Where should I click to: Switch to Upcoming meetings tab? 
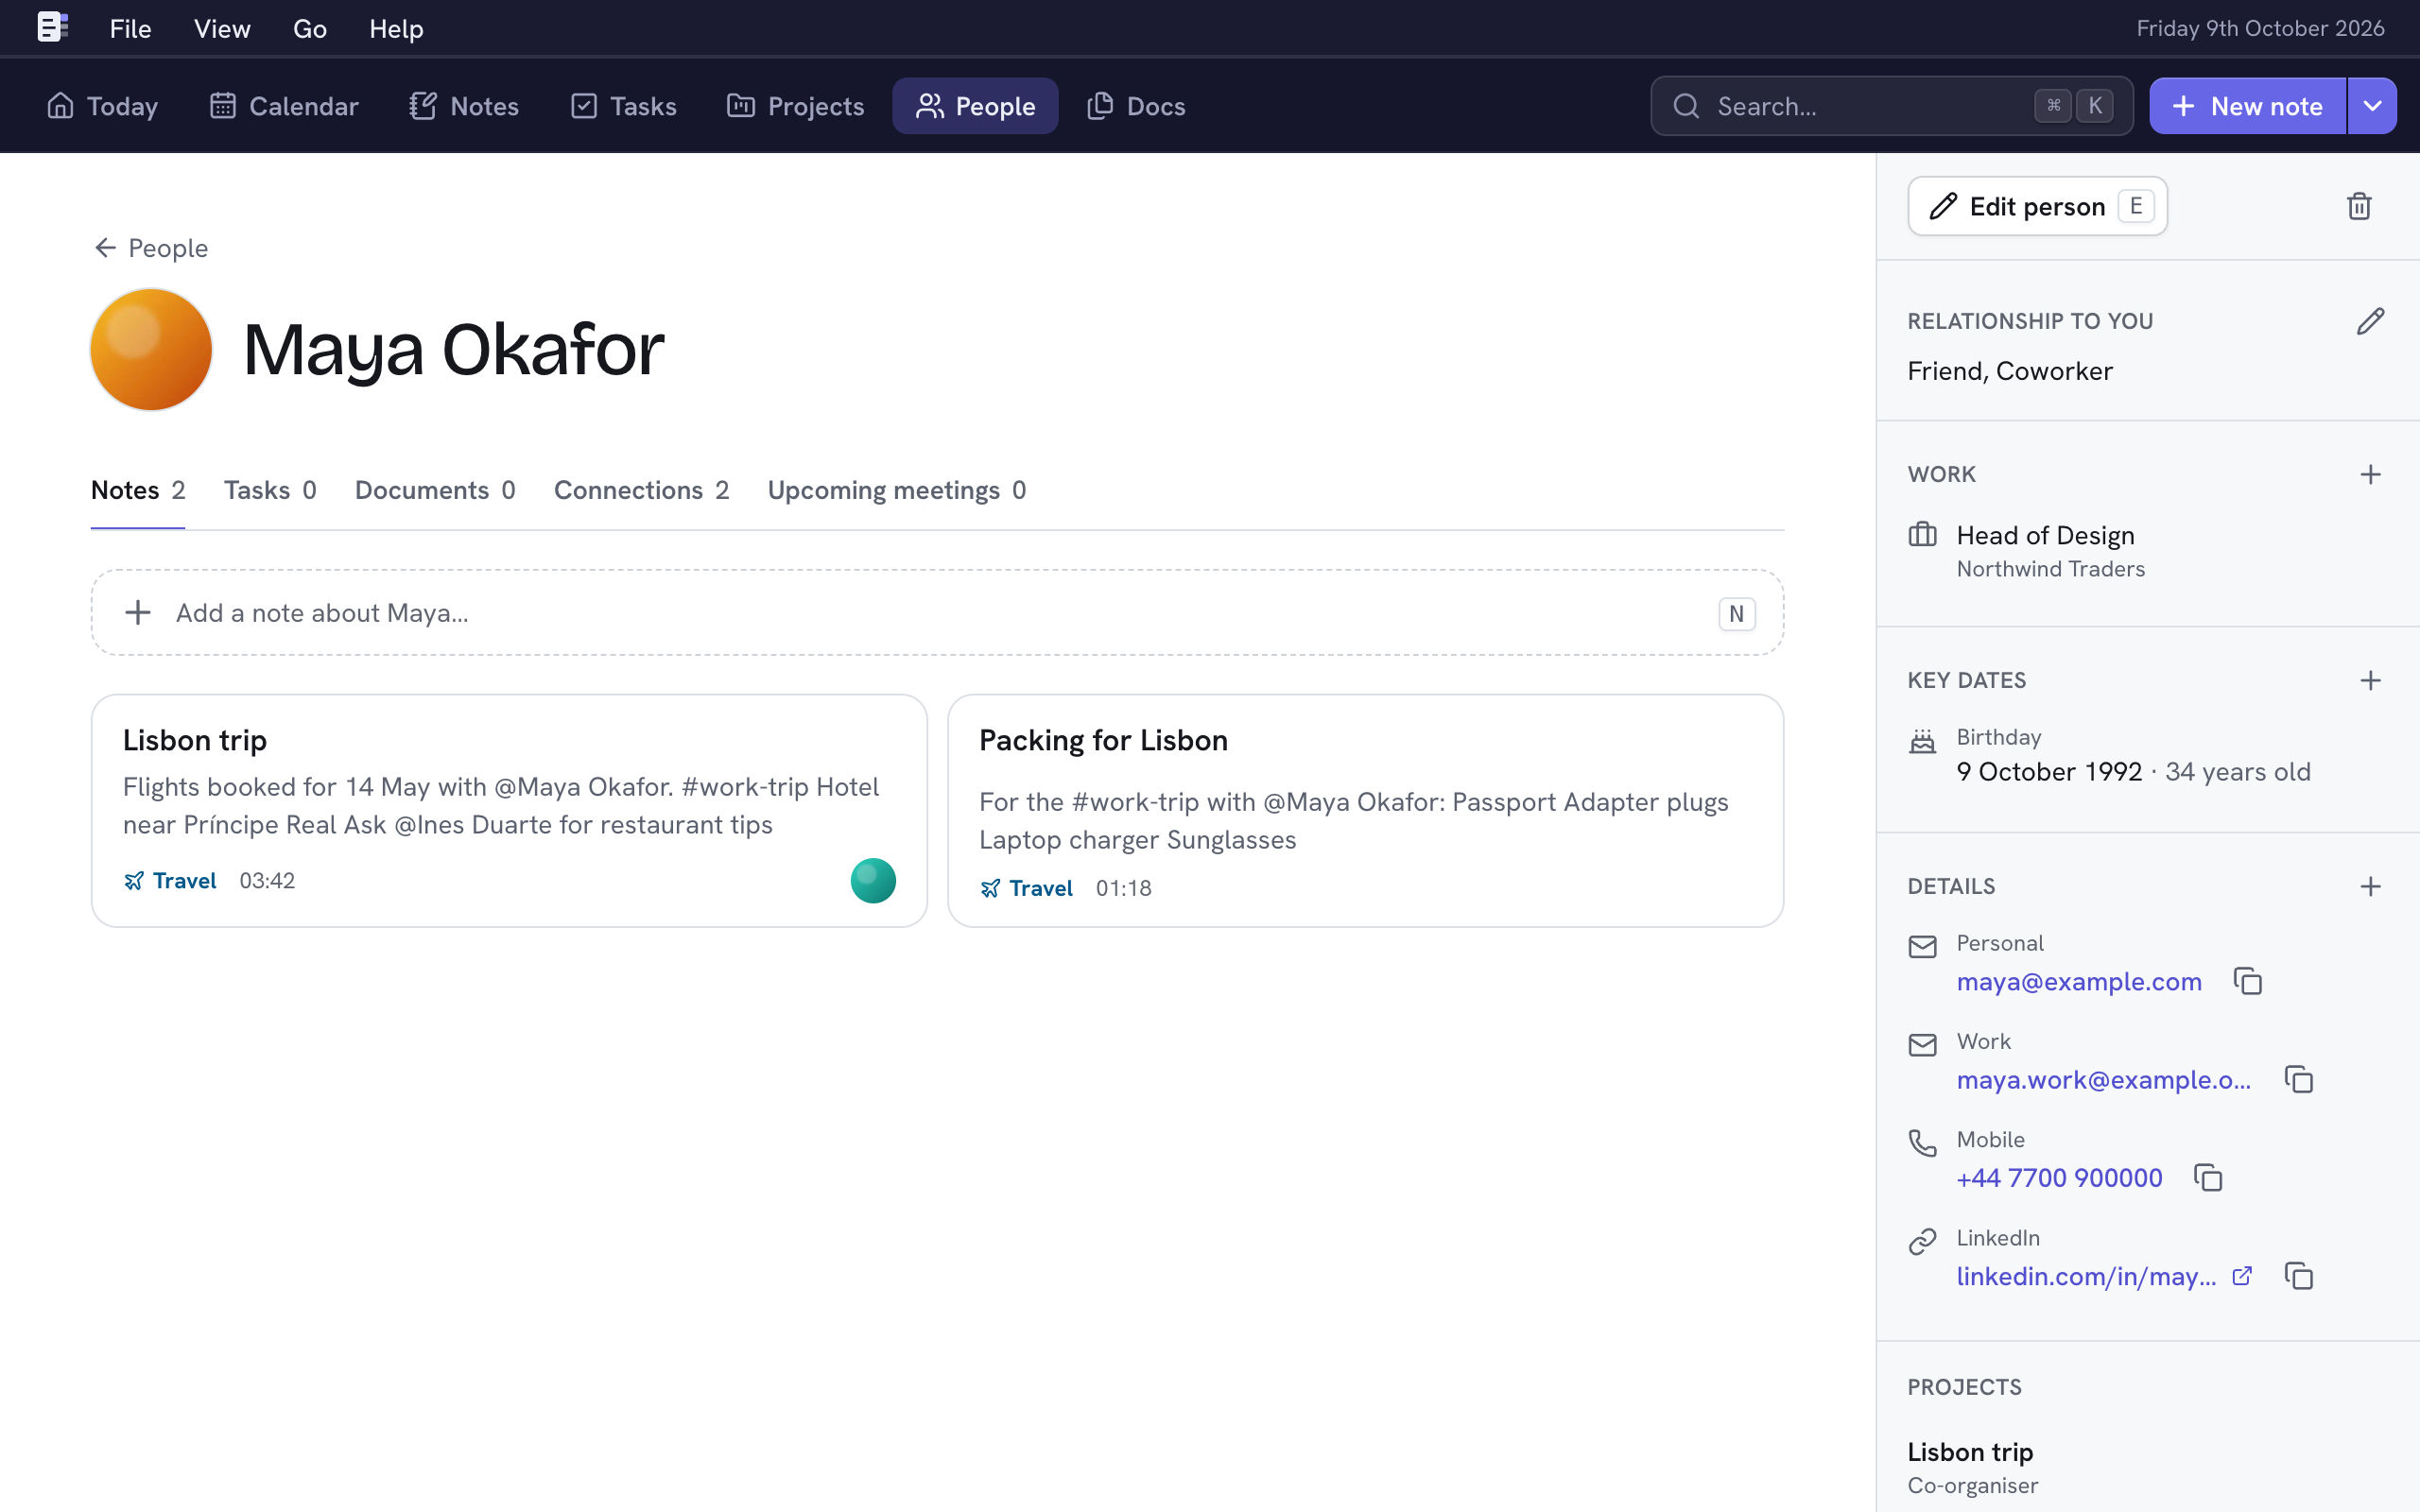(x=896, y=490)
